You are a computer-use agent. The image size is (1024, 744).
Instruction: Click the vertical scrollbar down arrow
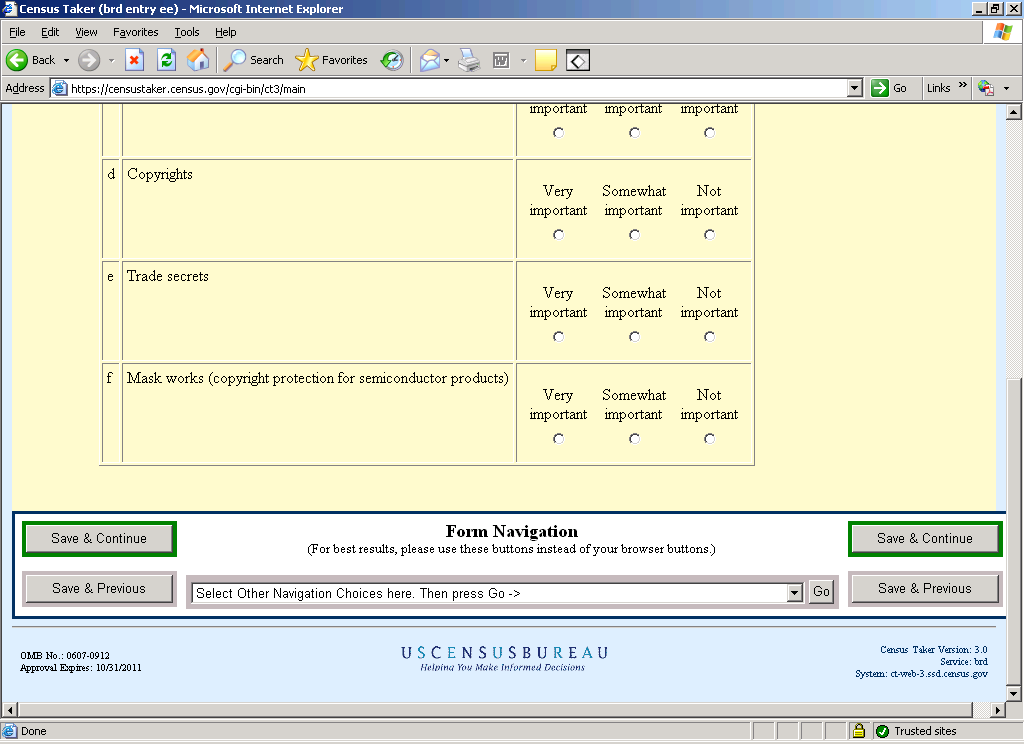coord(1013,693)
